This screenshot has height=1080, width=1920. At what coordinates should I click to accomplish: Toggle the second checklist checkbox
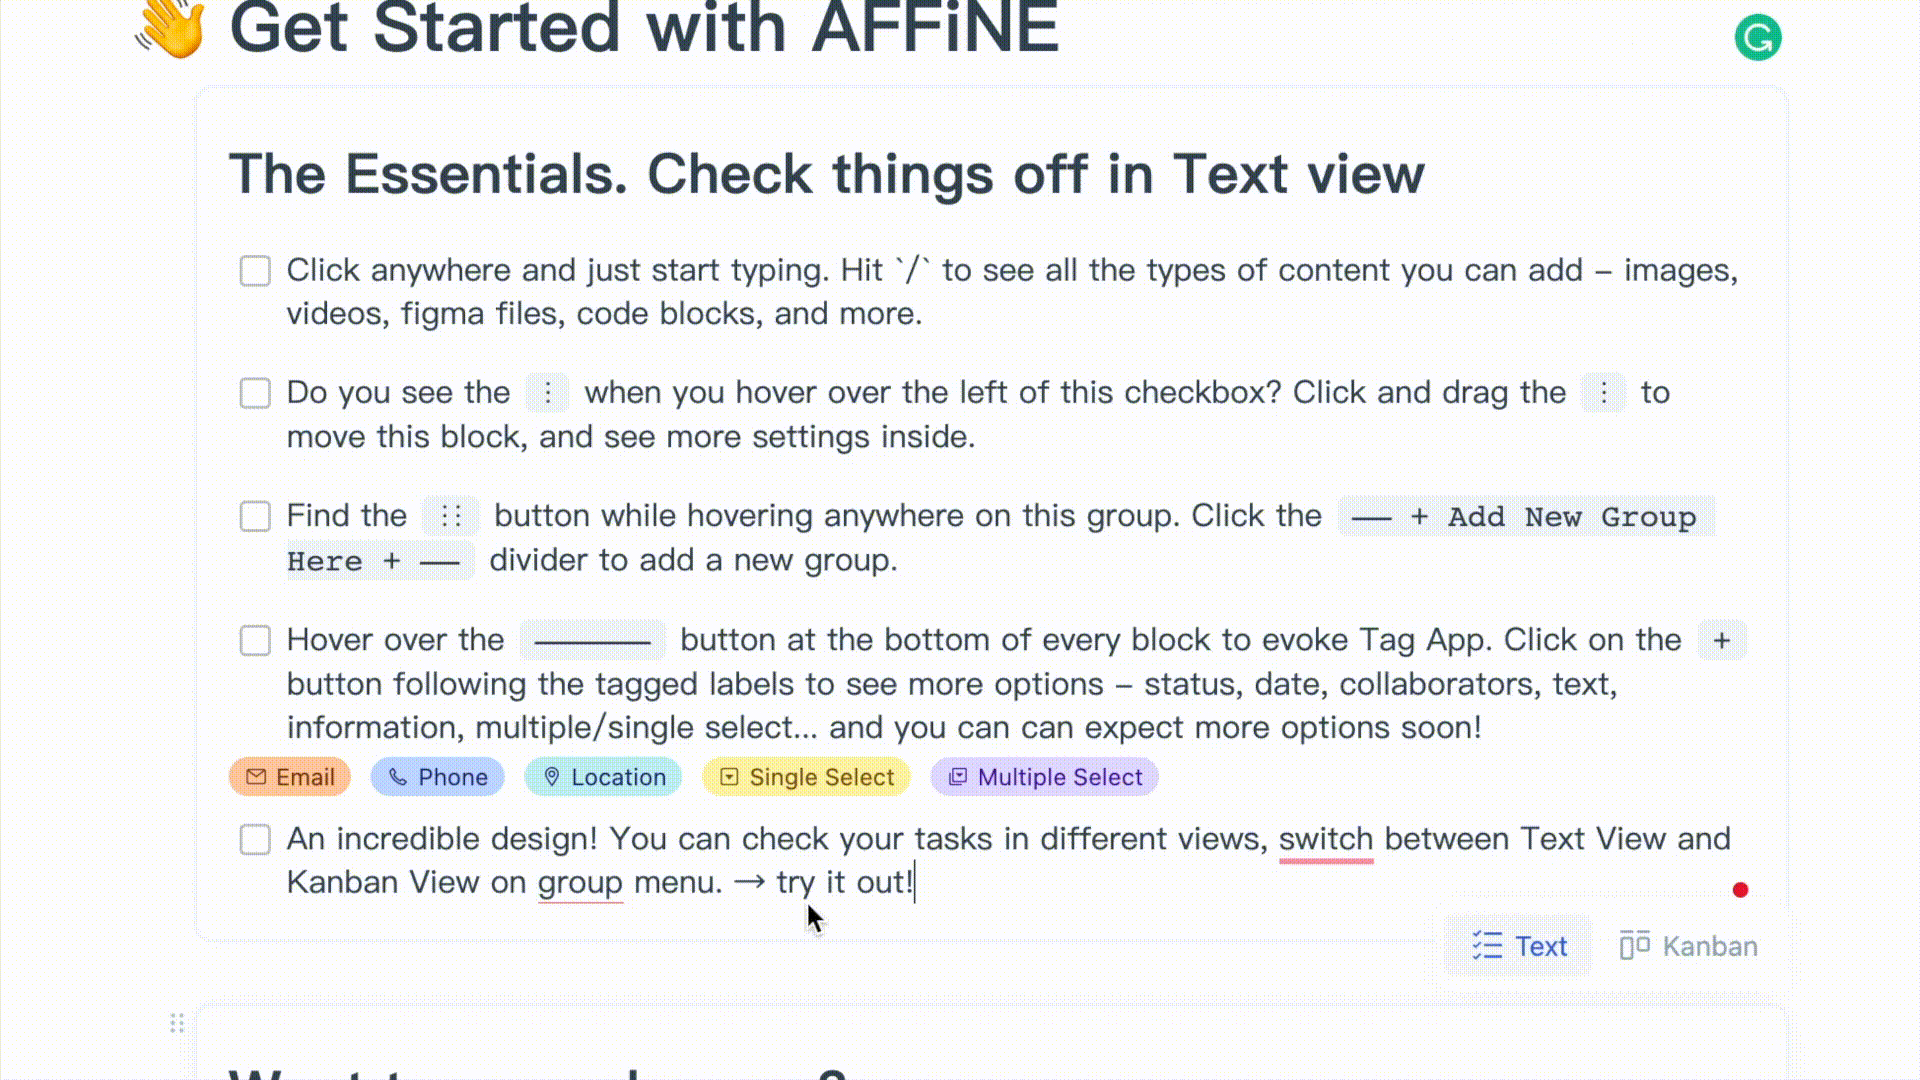pos(255,393)
